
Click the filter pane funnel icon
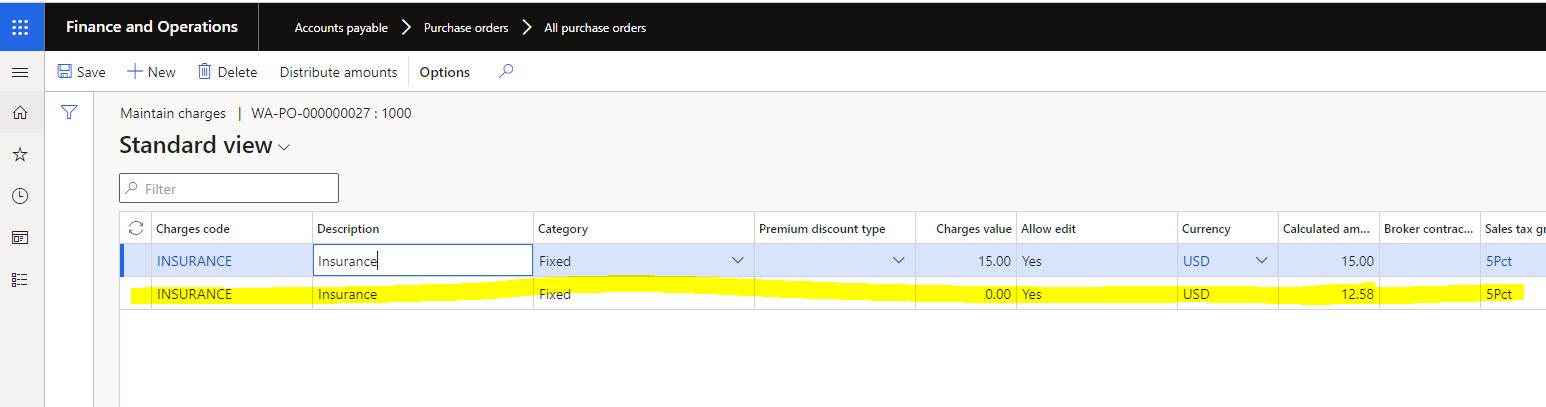[x=69, y=113]
